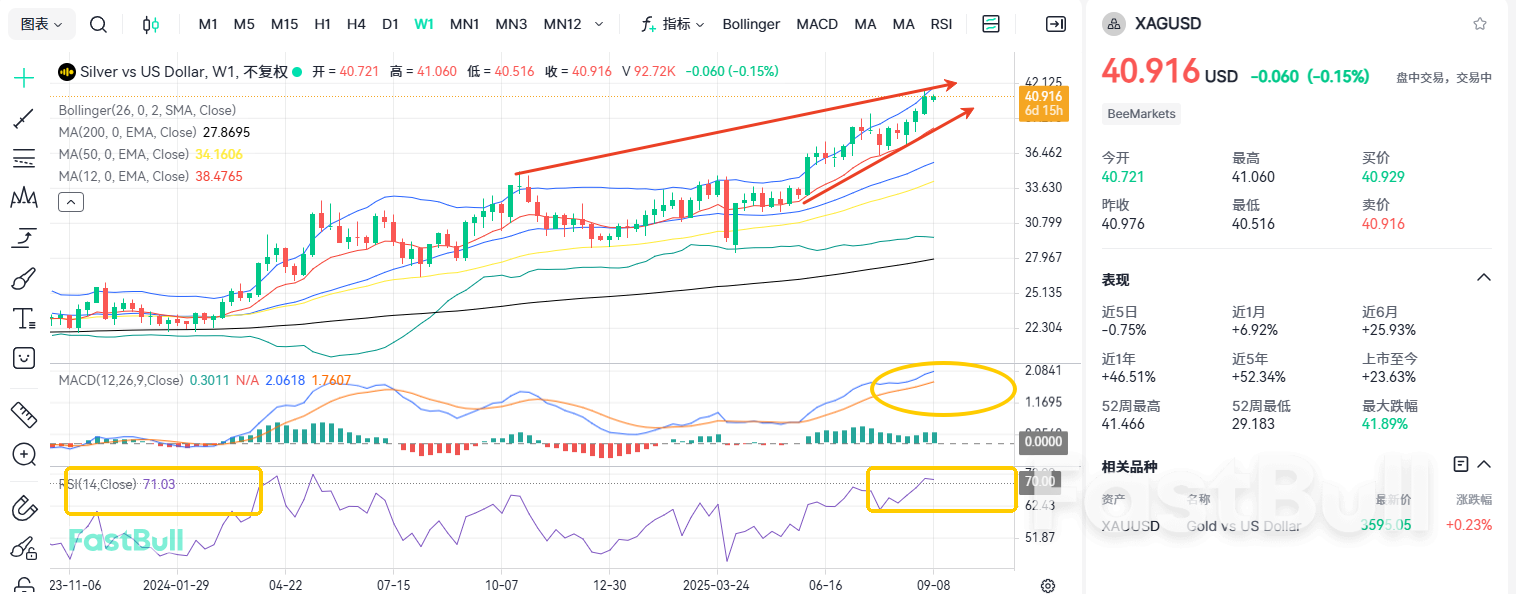Open the candlestick chart style selector

point(150,24)
